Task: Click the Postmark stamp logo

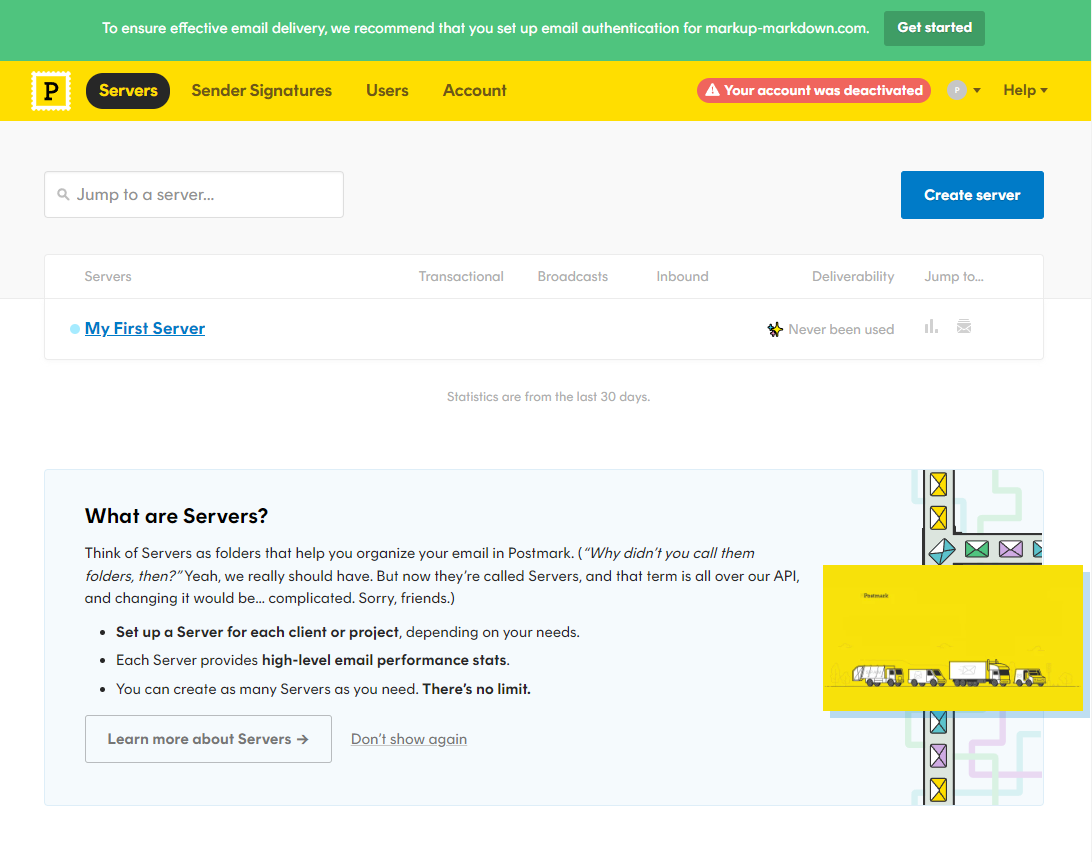Action: [x=50, y=90]
